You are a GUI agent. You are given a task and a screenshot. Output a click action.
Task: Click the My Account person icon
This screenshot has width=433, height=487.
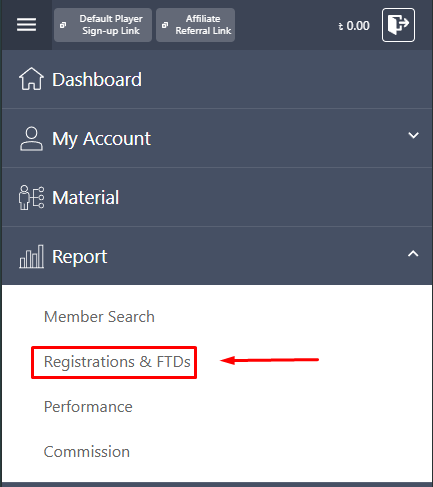tap(31, 139)
